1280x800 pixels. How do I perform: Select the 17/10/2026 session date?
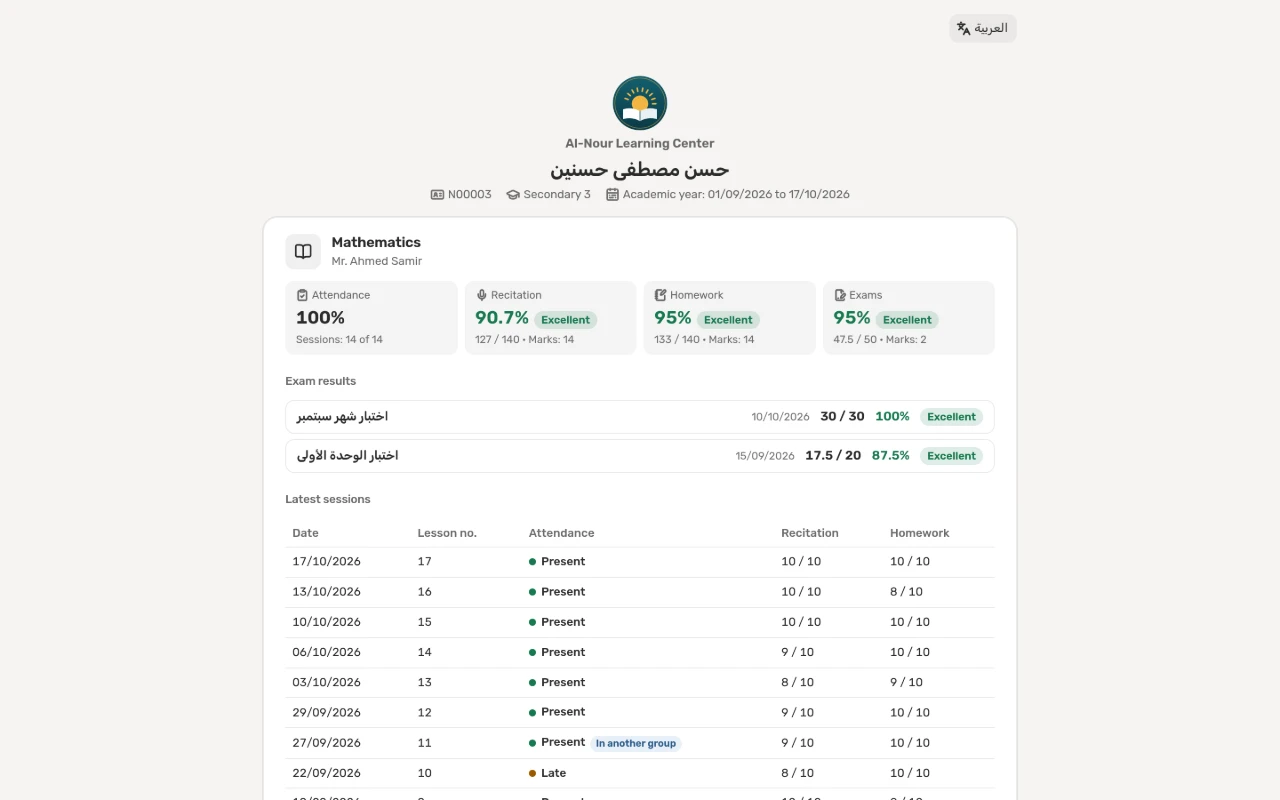pyautogui.click(x=327, y=562)
